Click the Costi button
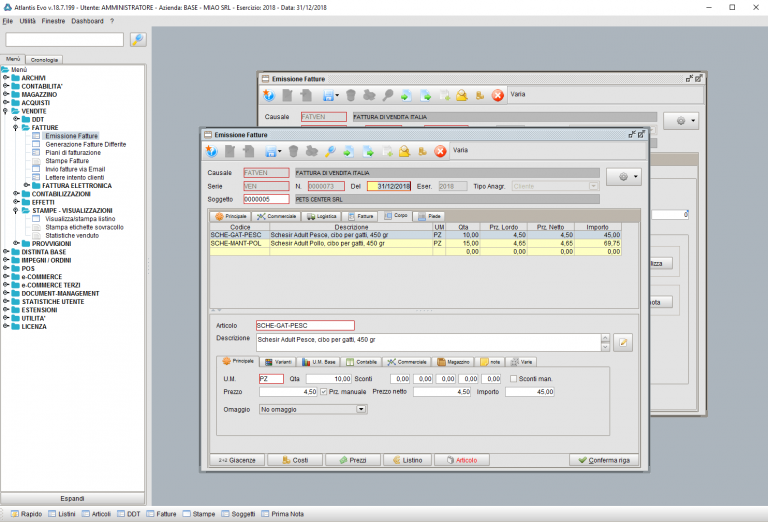768x522 pixels. tap(295, 460)
